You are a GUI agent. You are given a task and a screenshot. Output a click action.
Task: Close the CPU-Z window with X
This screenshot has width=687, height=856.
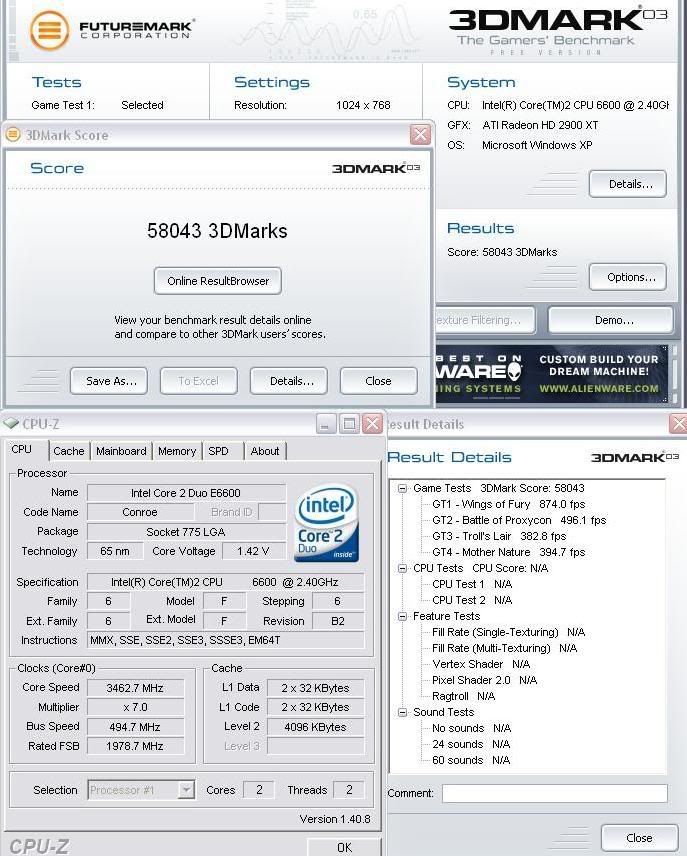[372, 424]
